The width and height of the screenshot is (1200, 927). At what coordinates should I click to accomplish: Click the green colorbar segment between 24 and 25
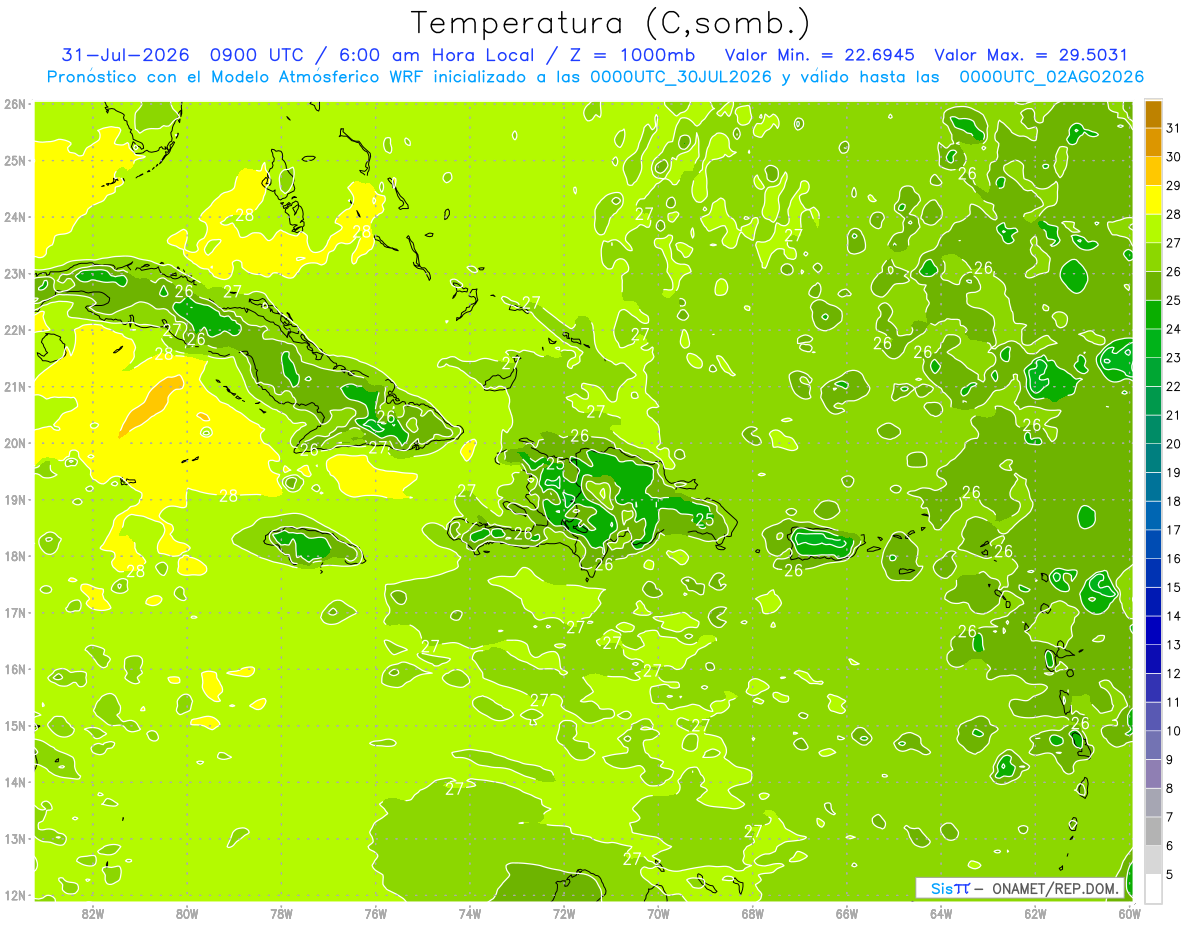[1153, 315]
